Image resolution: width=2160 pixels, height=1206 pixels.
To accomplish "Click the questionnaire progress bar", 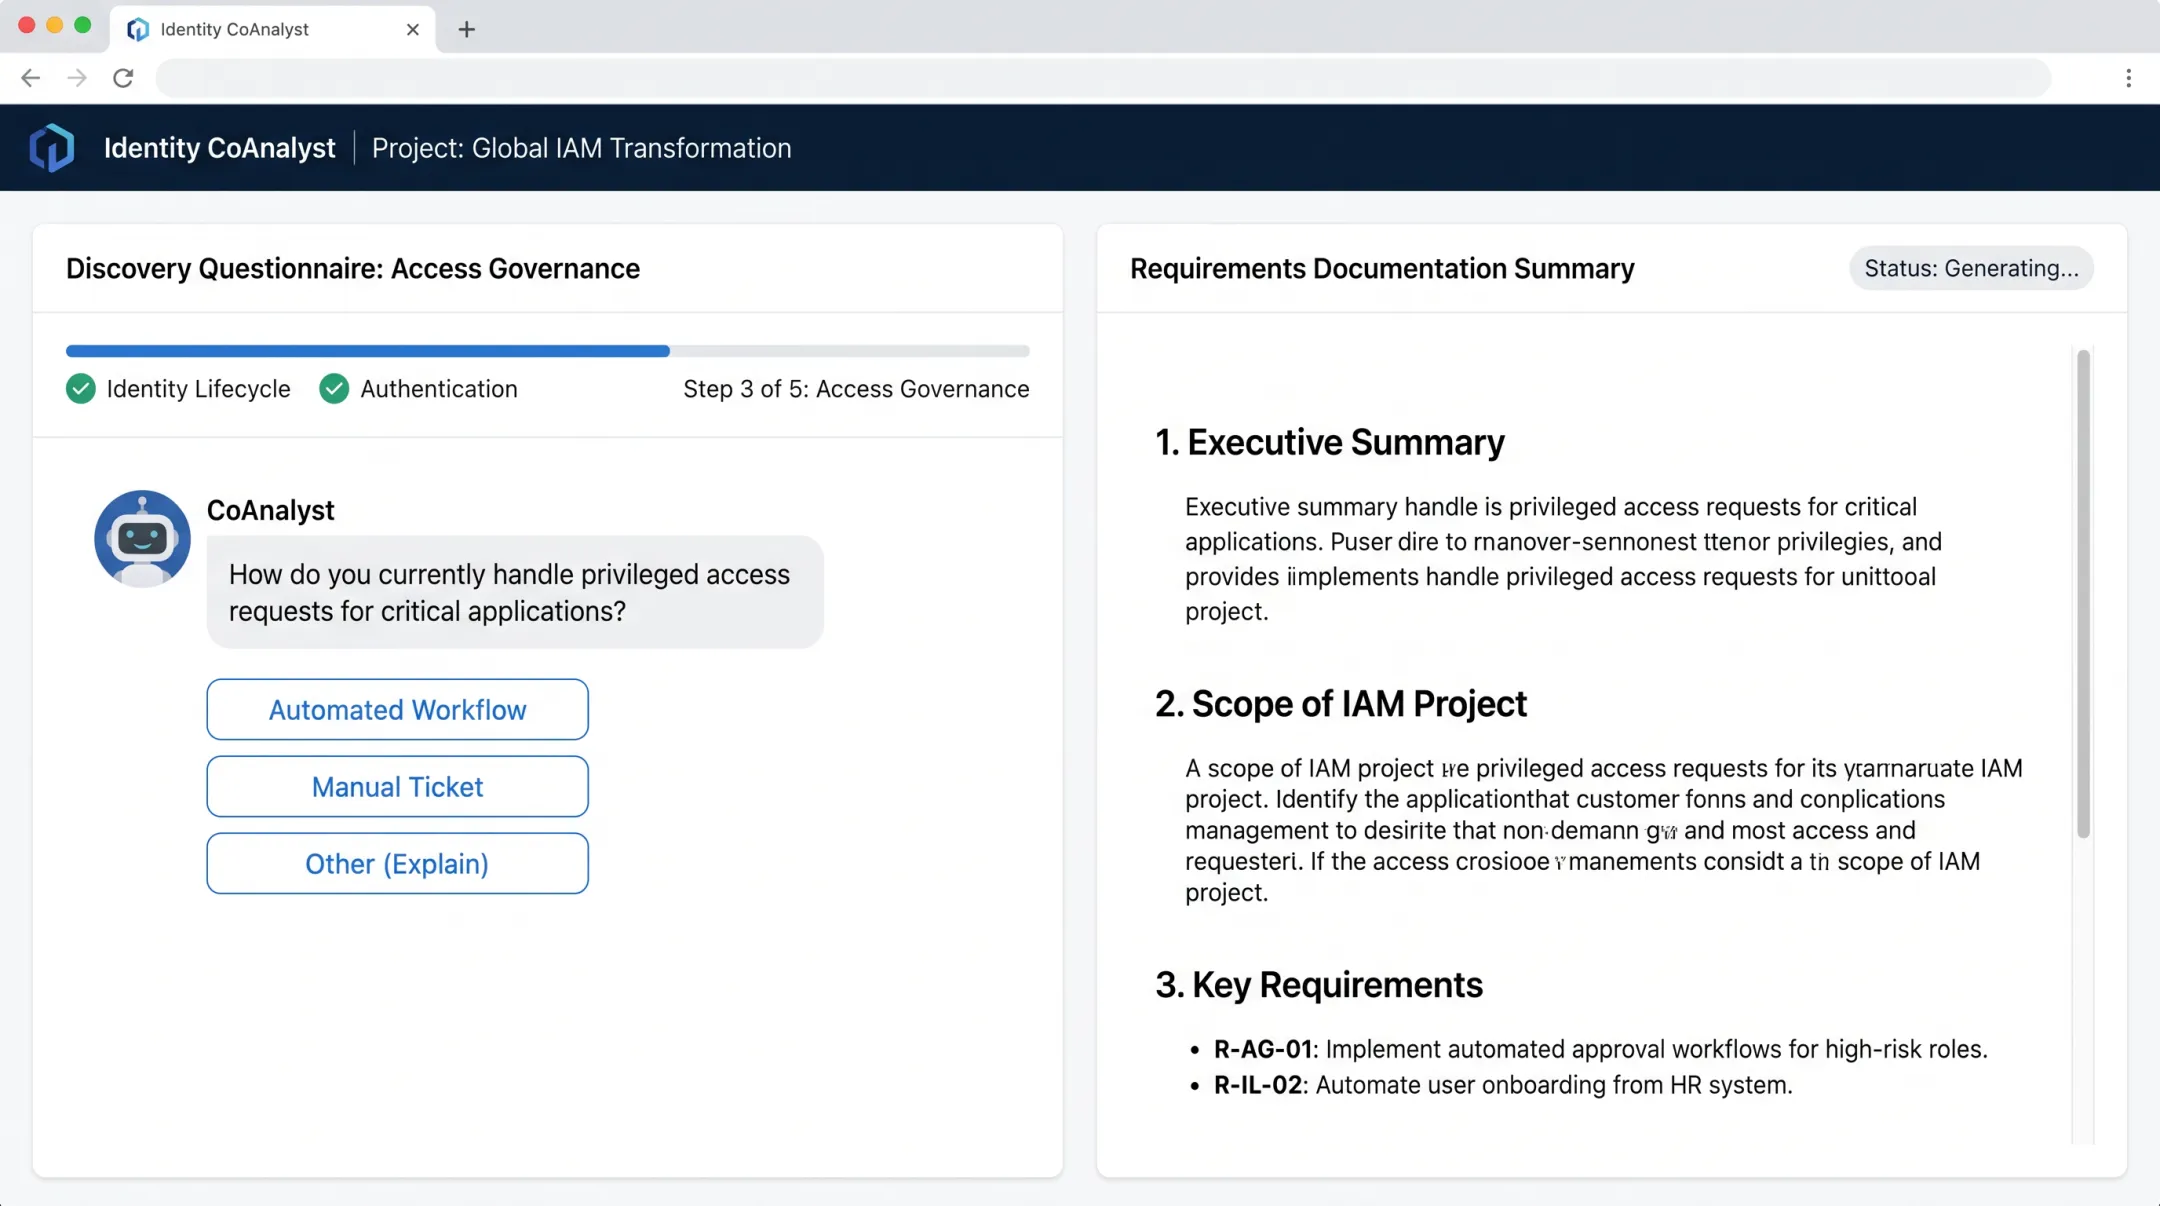I will tap(547, 351).
